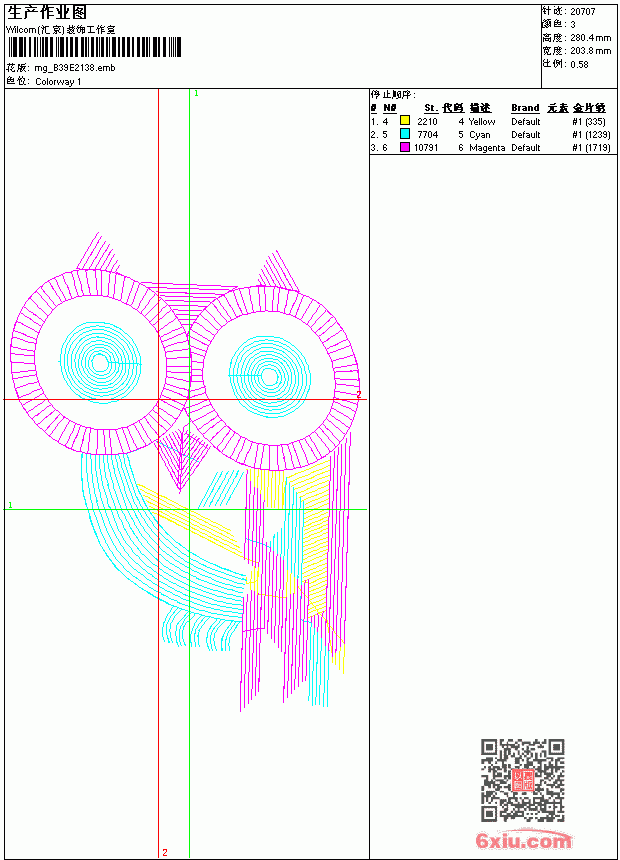This screenshot has height=860, width=620.
Task: Select the Magenta row in stop sequence
Action: pyautogui.click(x=491, y=148)
